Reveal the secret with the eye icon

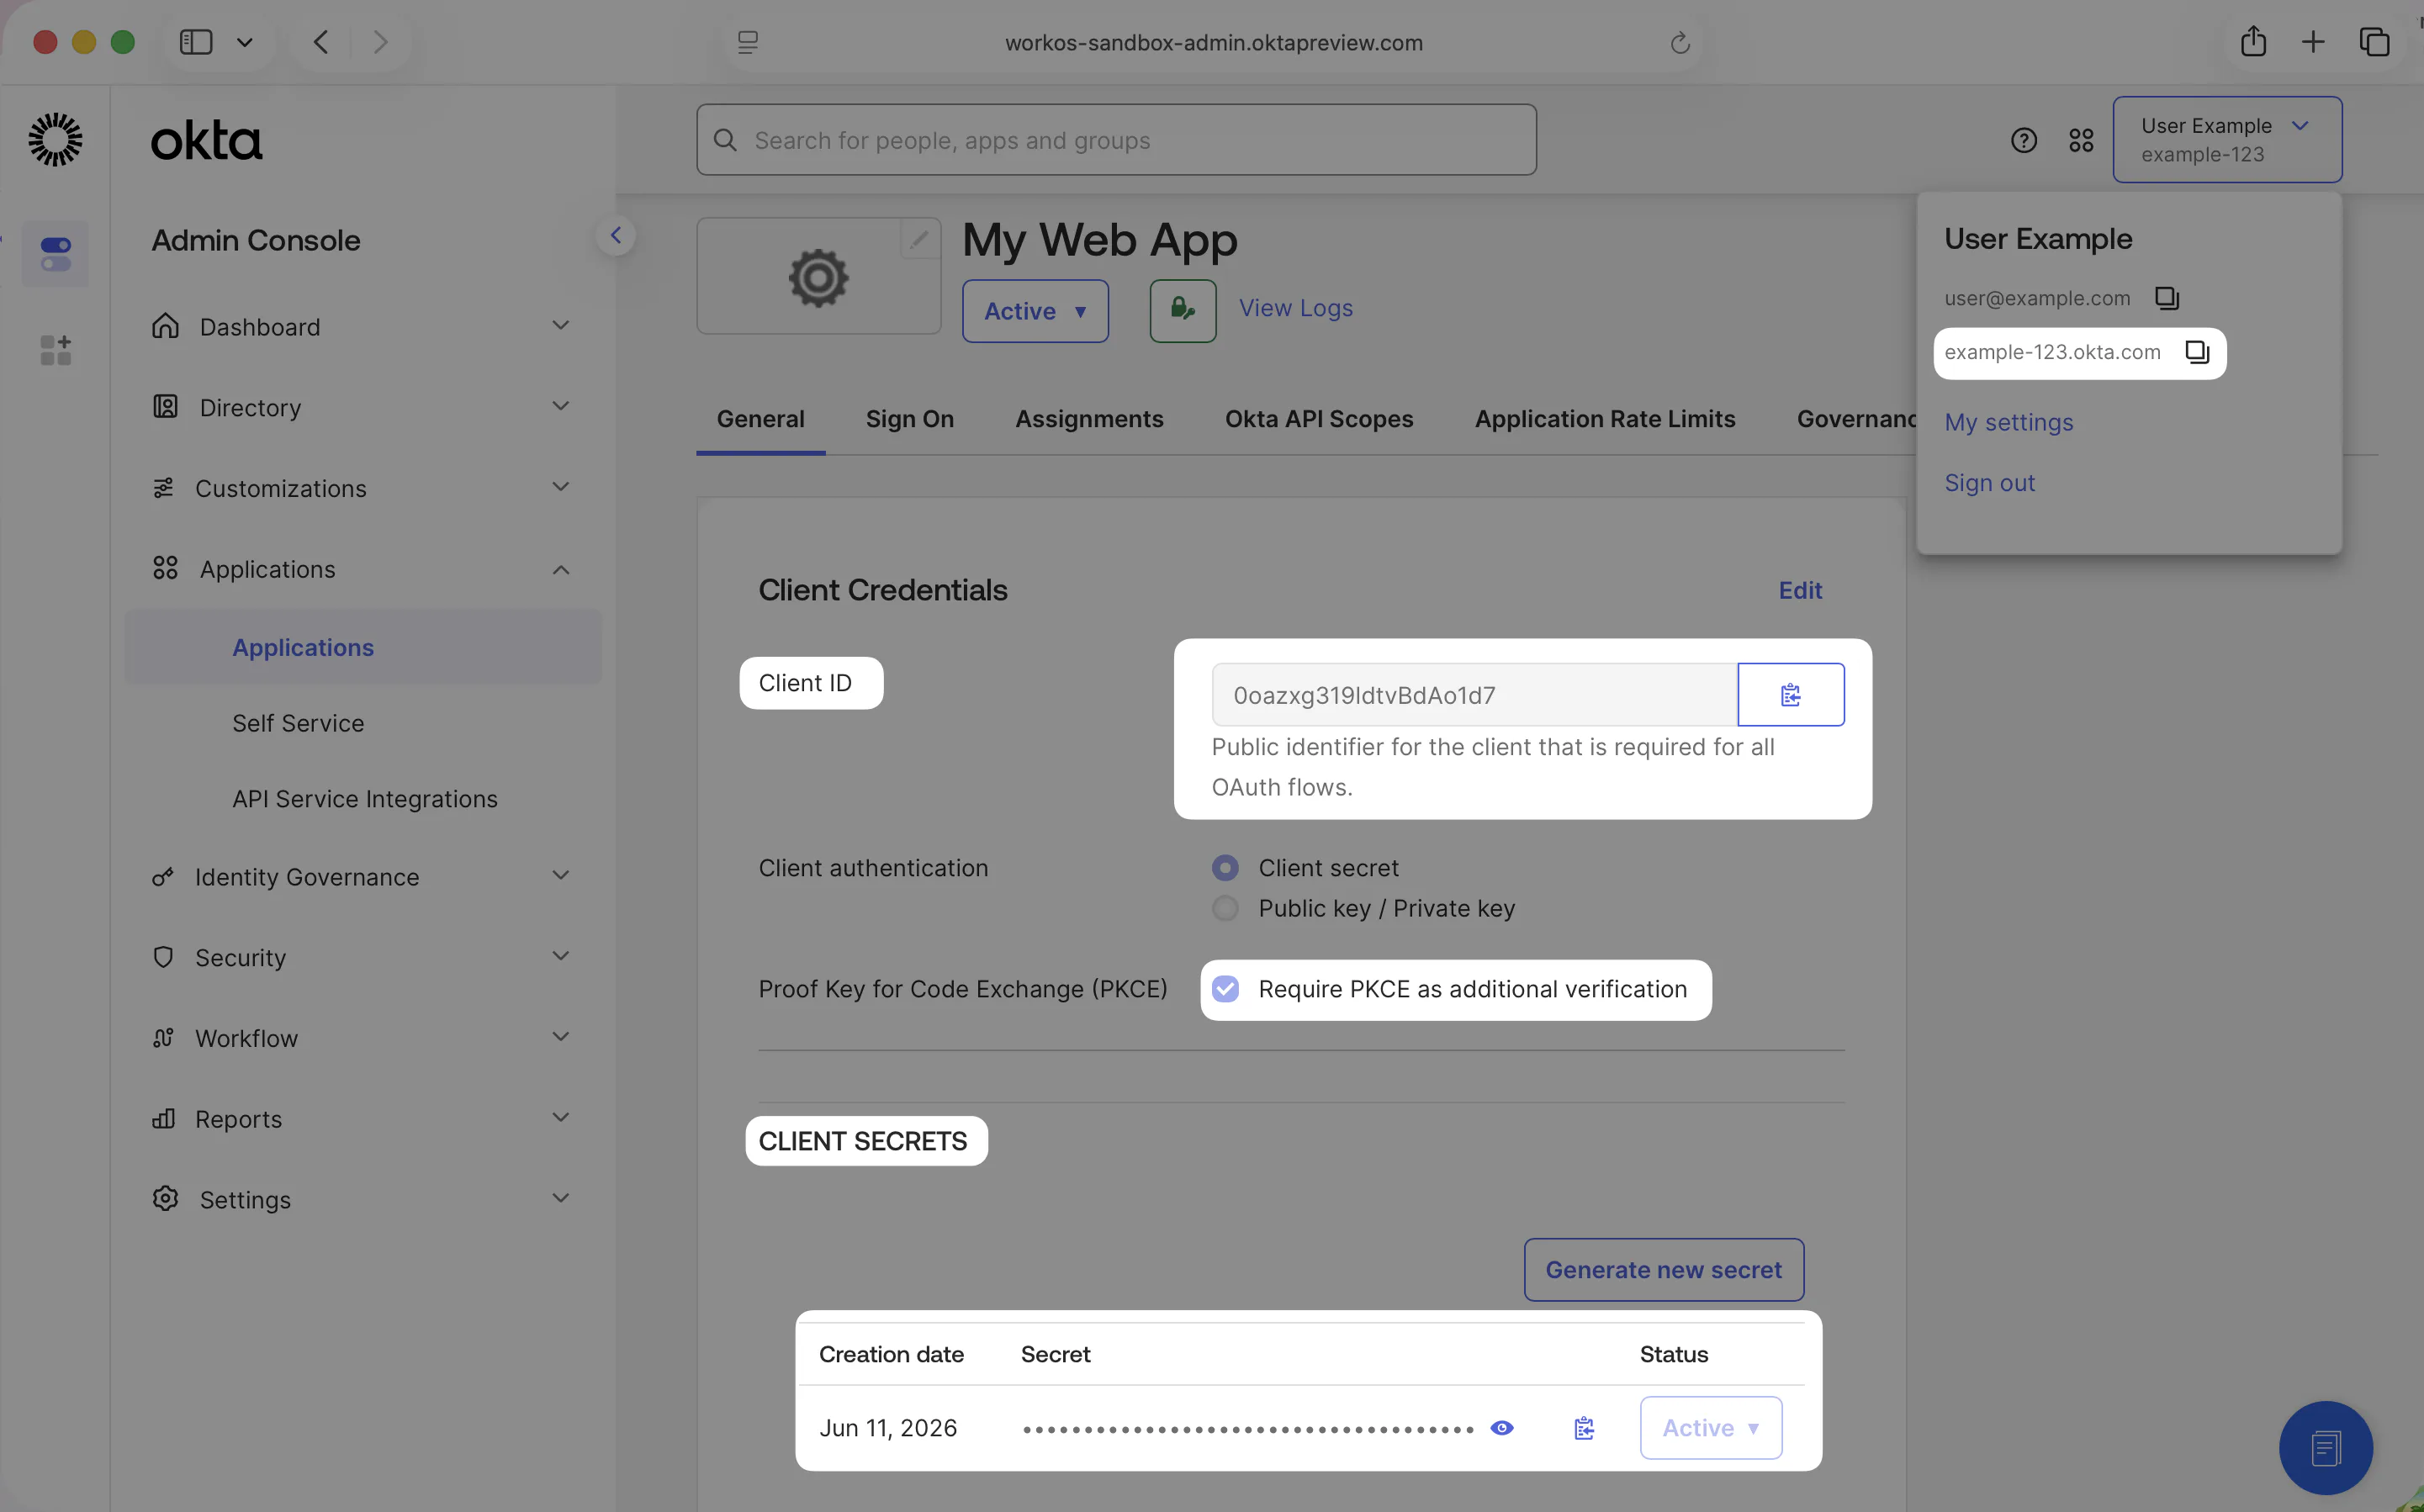[x=1501, y=1428]
